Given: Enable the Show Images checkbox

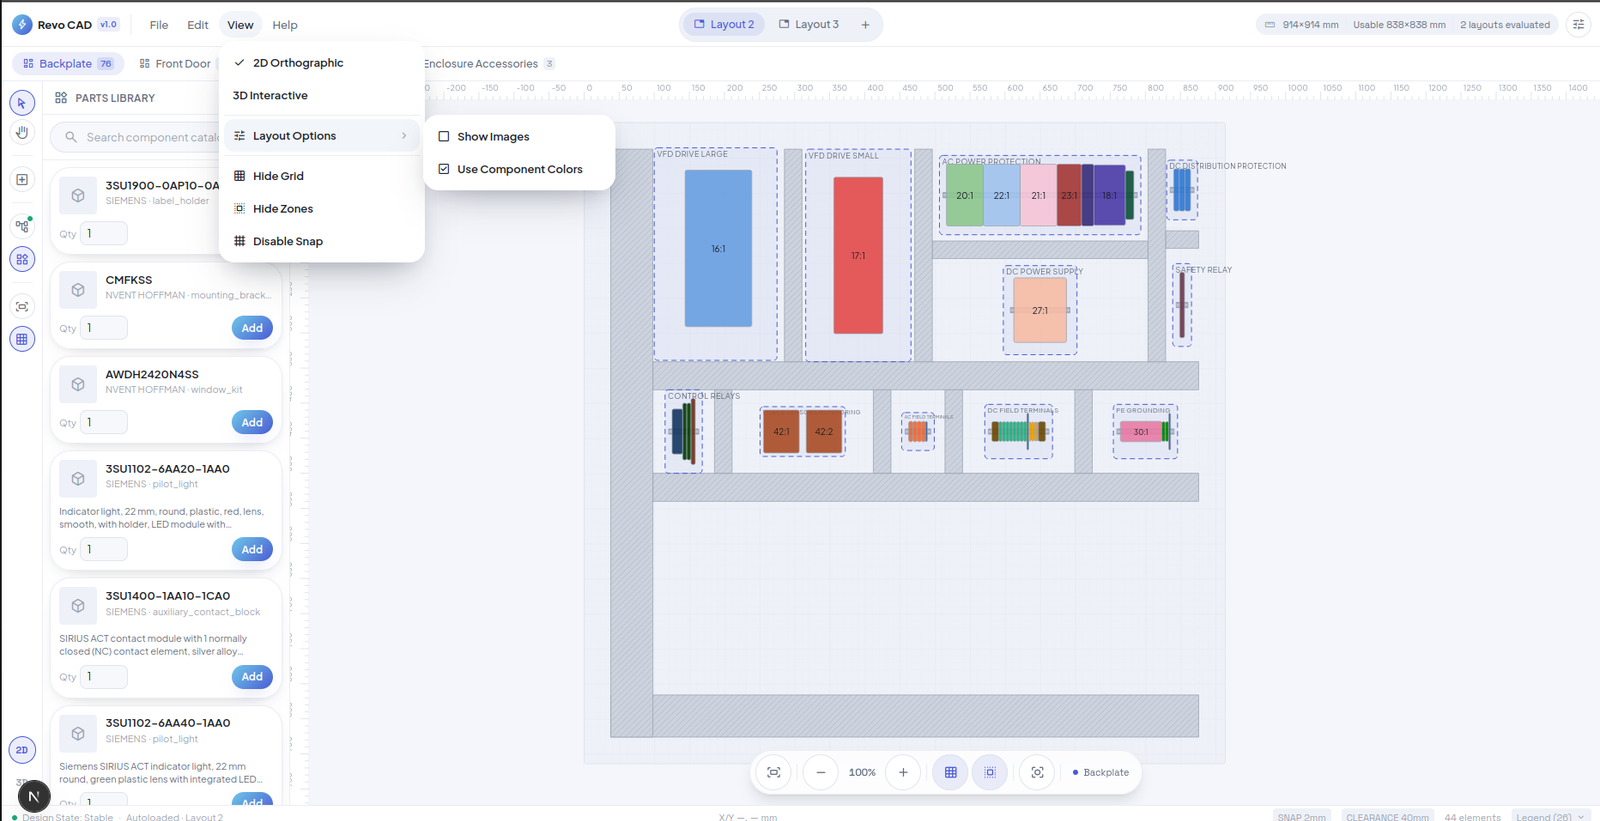Looking at the screenshot, I should (x=444, y=137).
